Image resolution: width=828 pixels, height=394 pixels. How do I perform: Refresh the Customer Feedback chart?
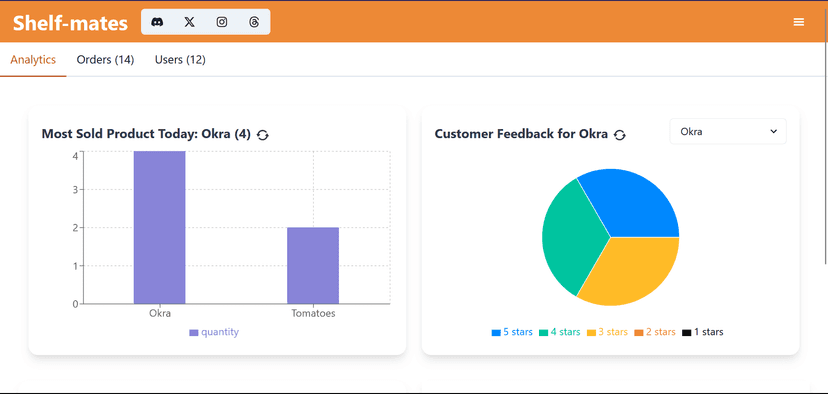click(x=620, y=135)
